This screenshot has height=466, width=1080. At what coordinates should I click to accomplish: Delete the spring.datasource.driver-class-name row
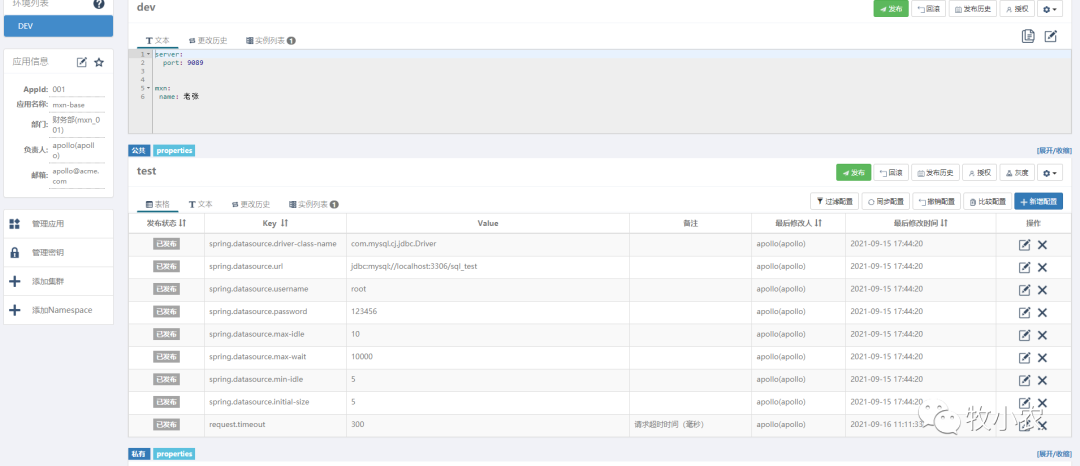point(1042,244)
